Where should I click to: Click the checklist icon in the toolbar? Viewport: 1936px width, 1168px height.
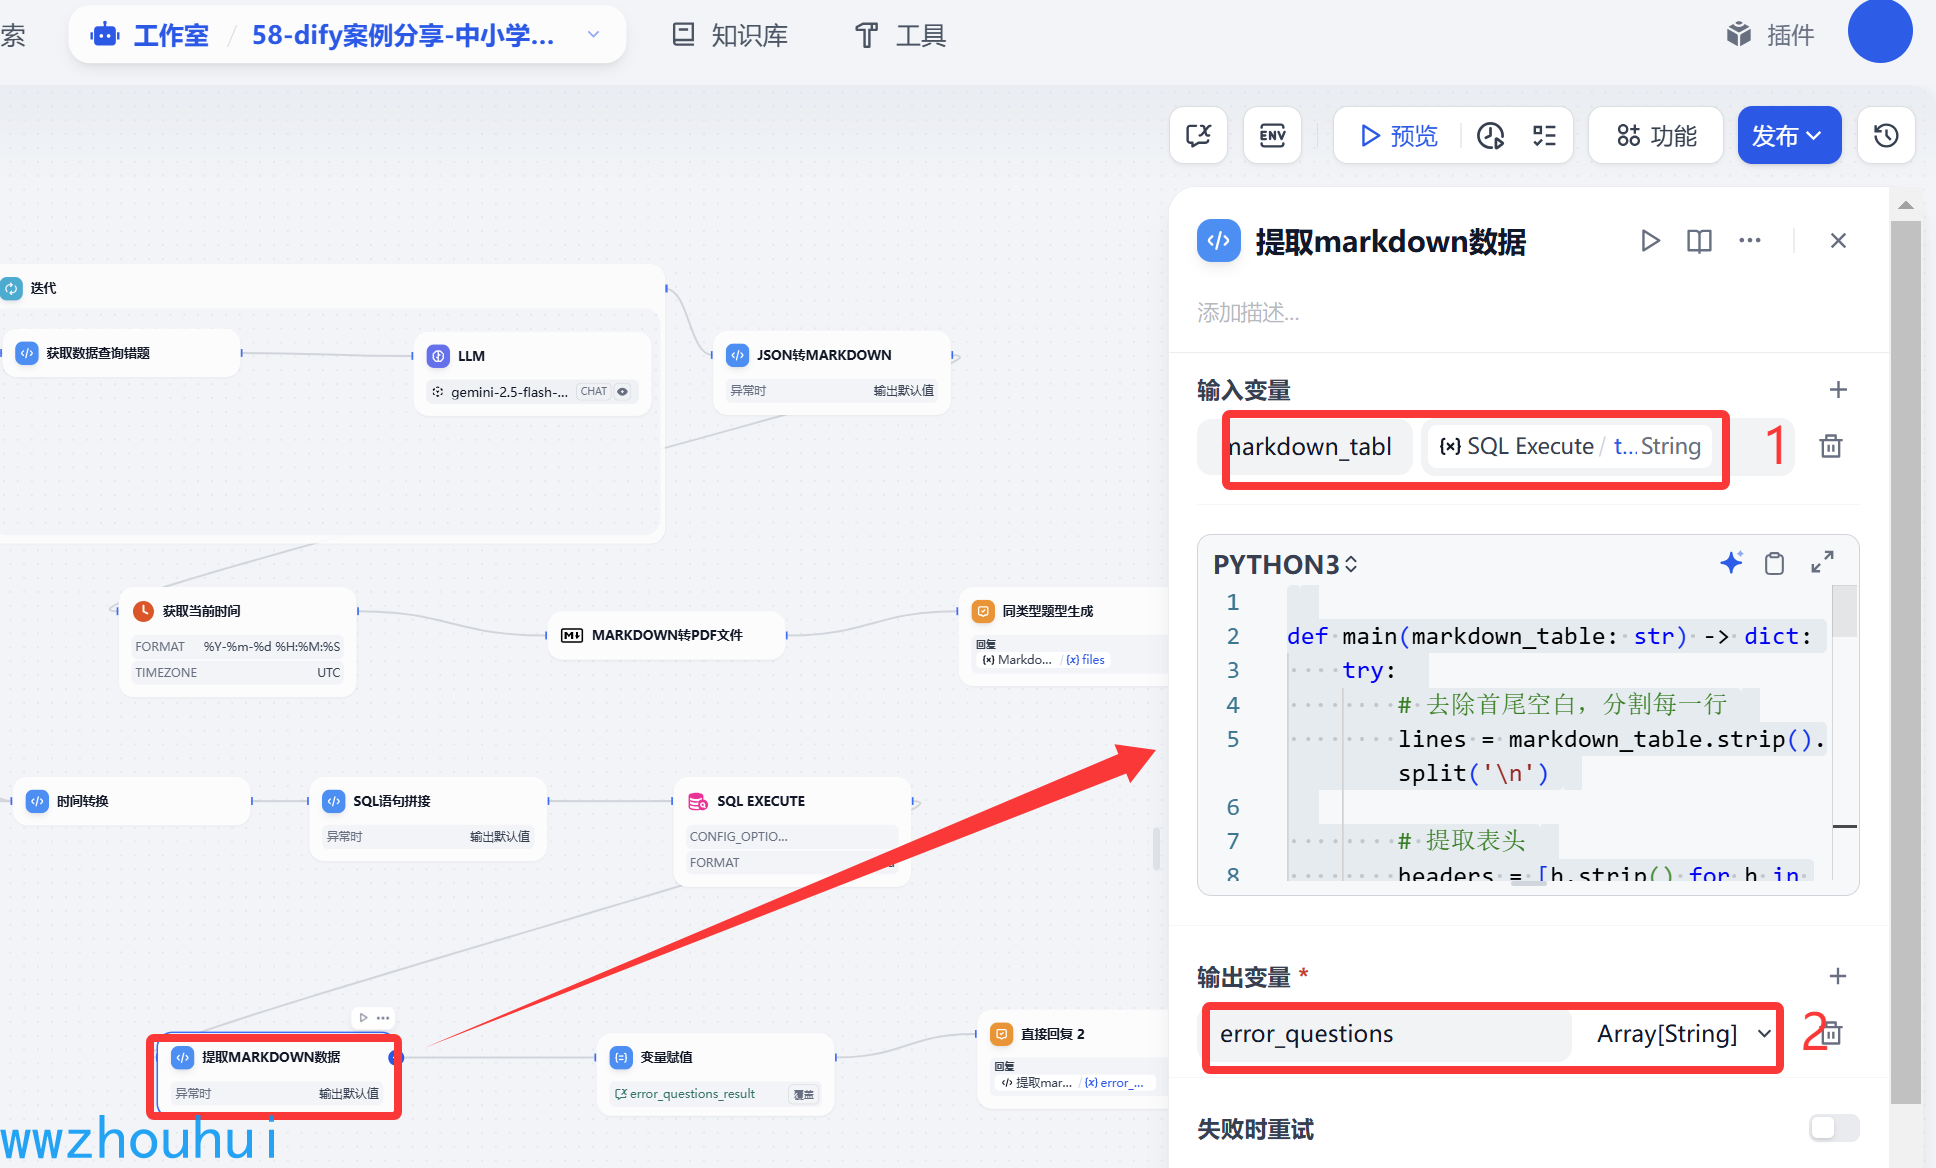1544,135
